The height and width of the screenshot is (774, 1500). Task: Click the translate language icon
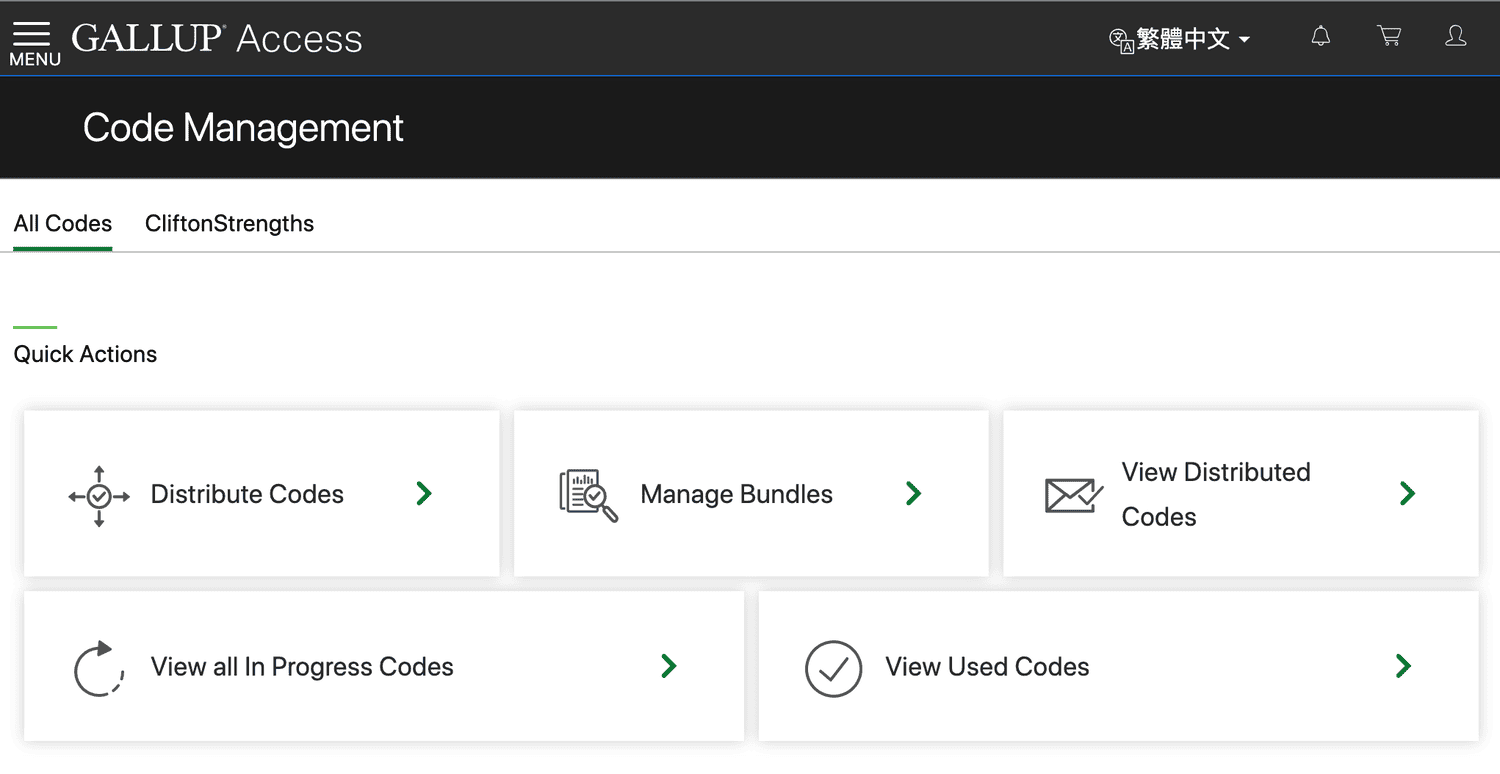pyautogui.click(x=1121, y=40)
